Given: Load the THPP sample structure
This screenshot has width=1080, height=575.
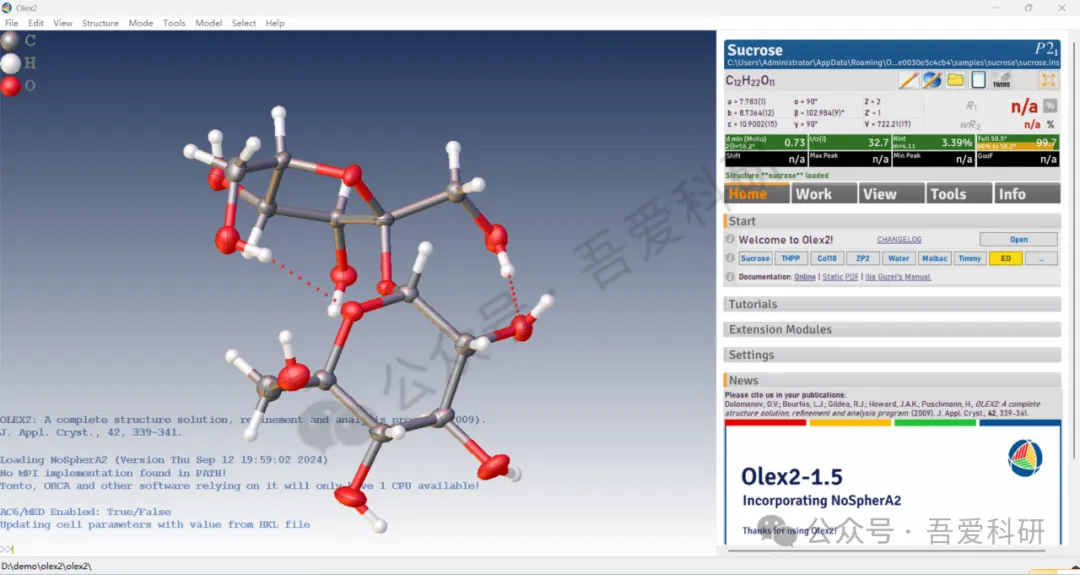Looking at the screenshot, I should [791, 258].
